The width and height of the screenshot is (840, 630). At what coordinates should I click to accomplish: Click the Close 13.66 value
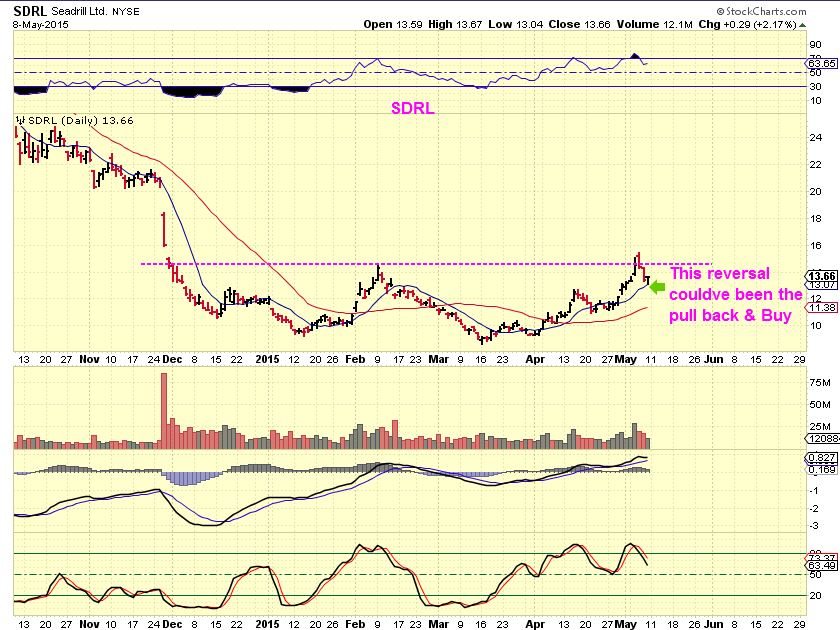coord(579,25)
